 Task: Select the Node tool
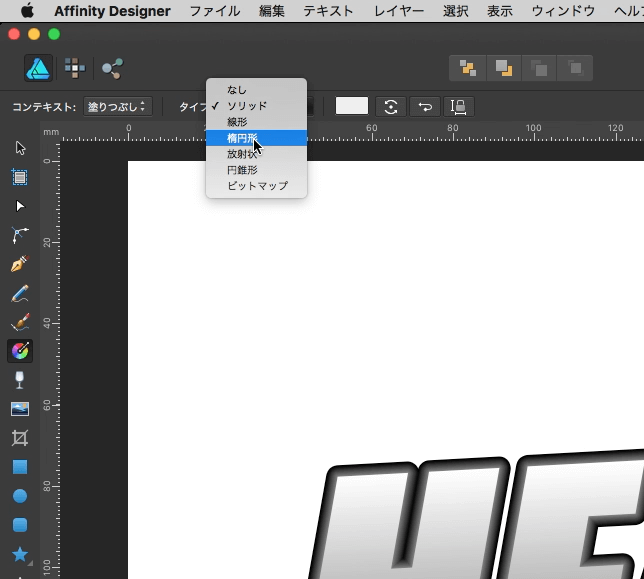click(20, 206)
